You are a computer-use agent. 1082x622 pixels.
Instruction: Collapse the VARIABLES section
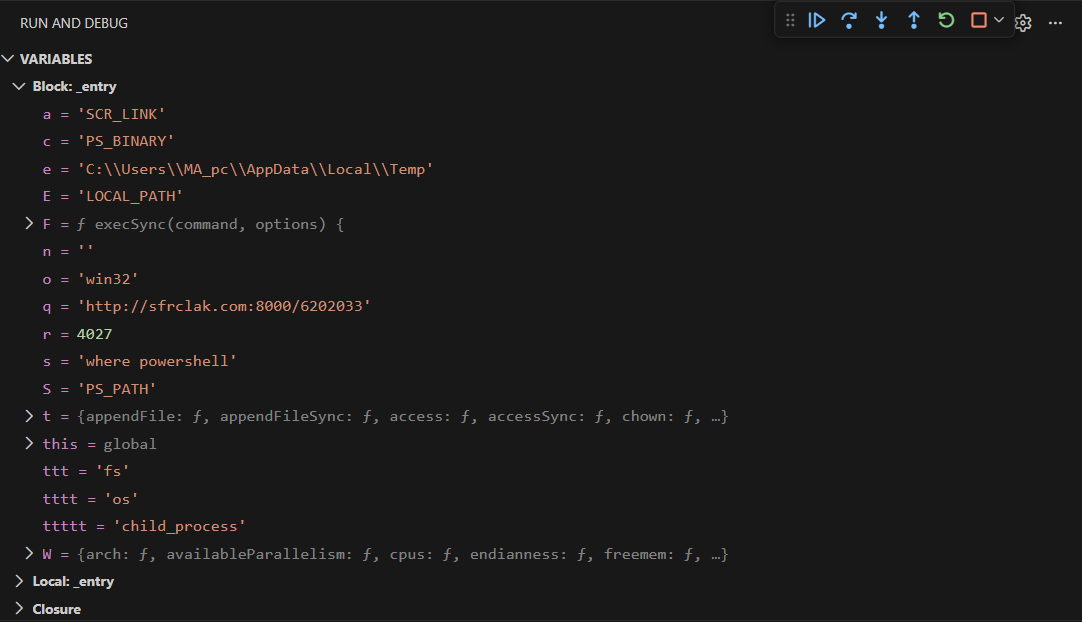coord(9,59)
